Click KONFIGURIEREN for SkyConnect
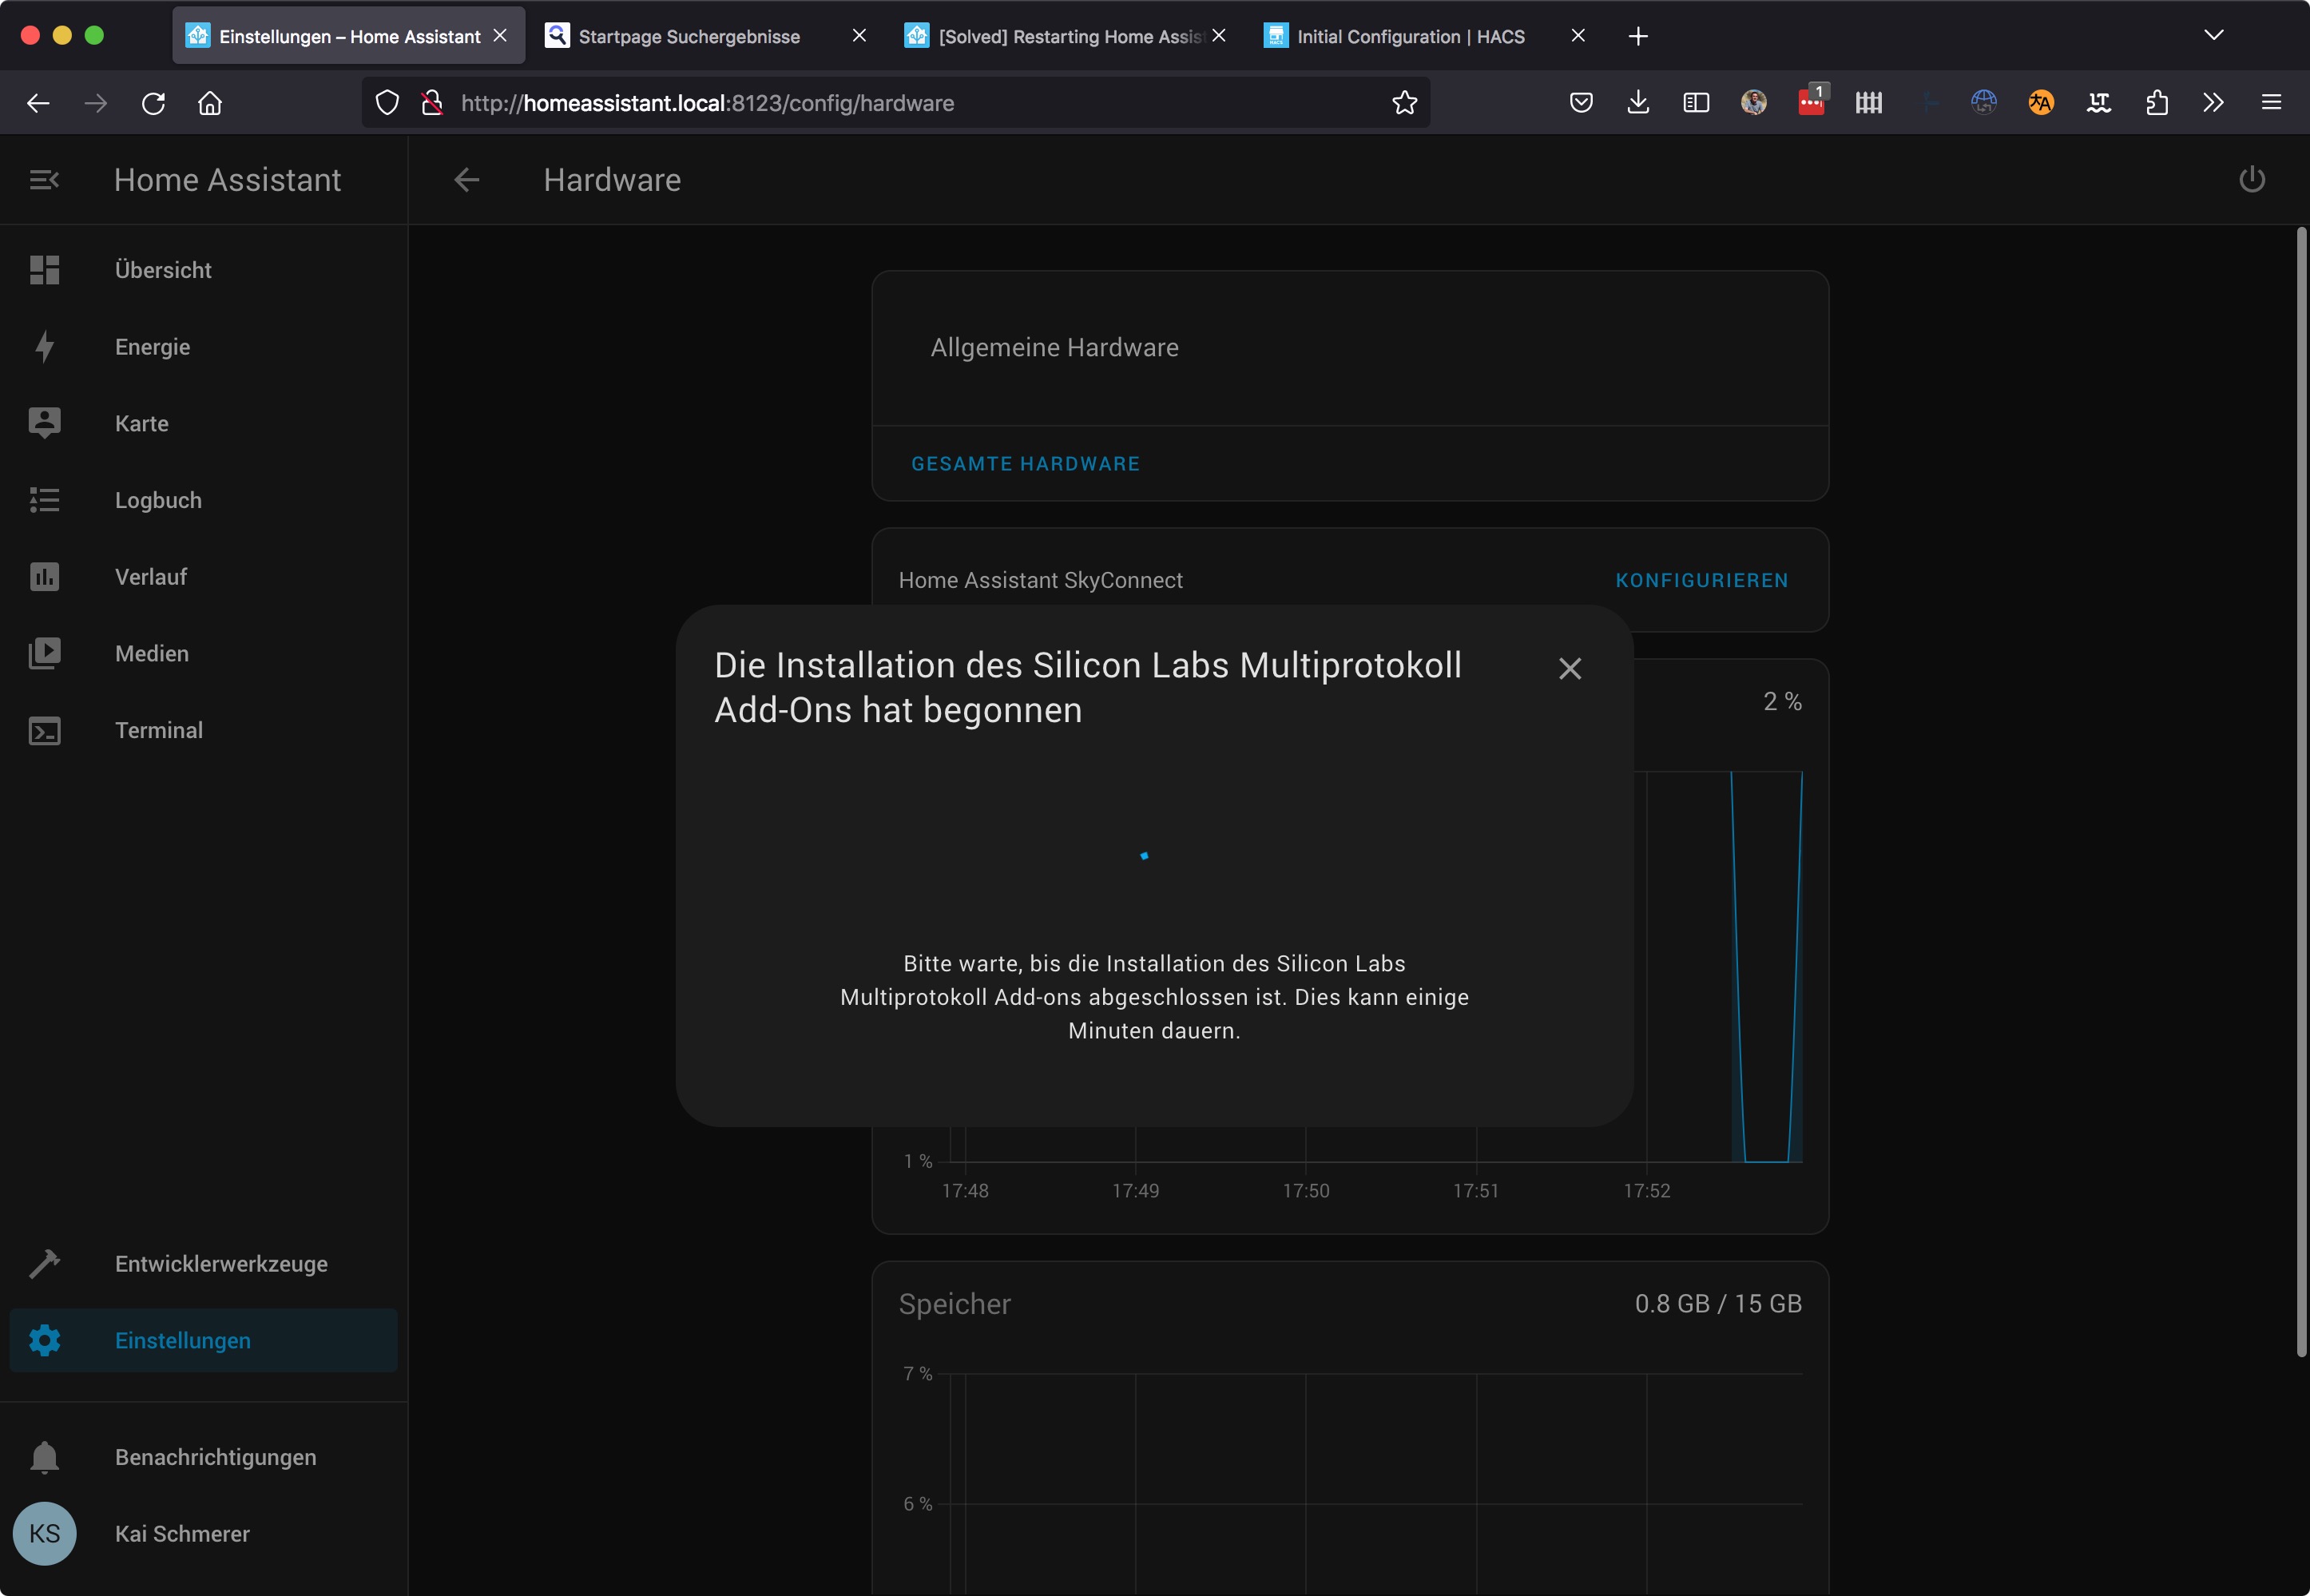 (x=1701, y=581)
